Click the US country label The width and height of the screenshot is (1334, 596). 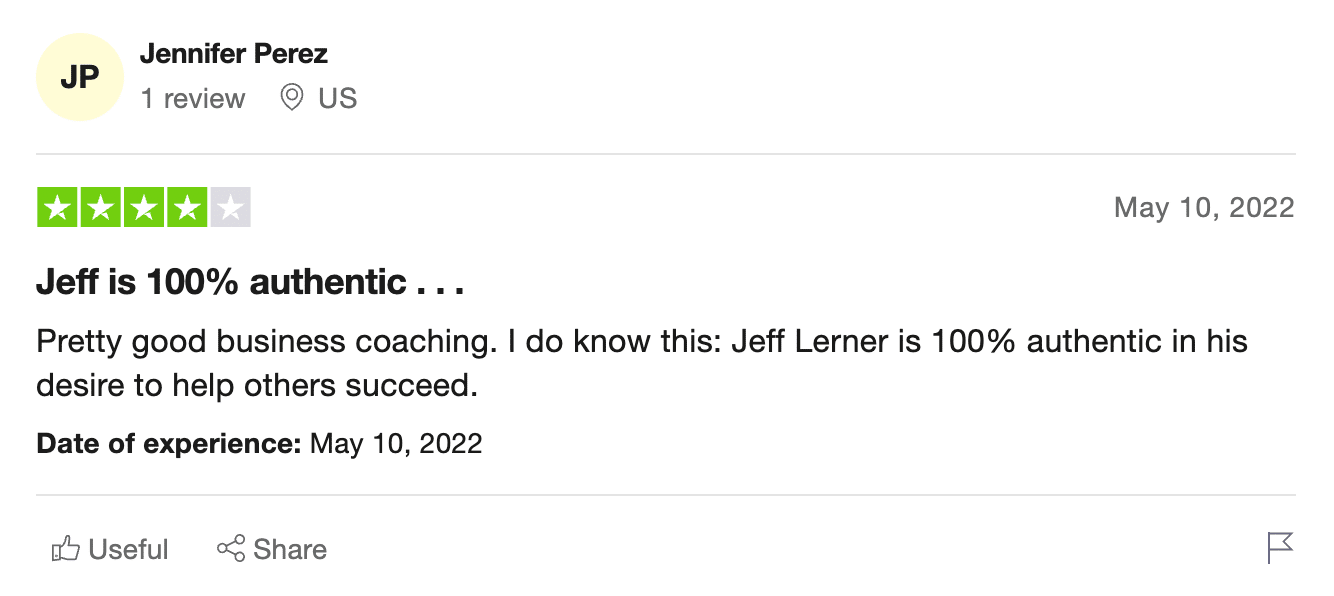tap(338, 98)
